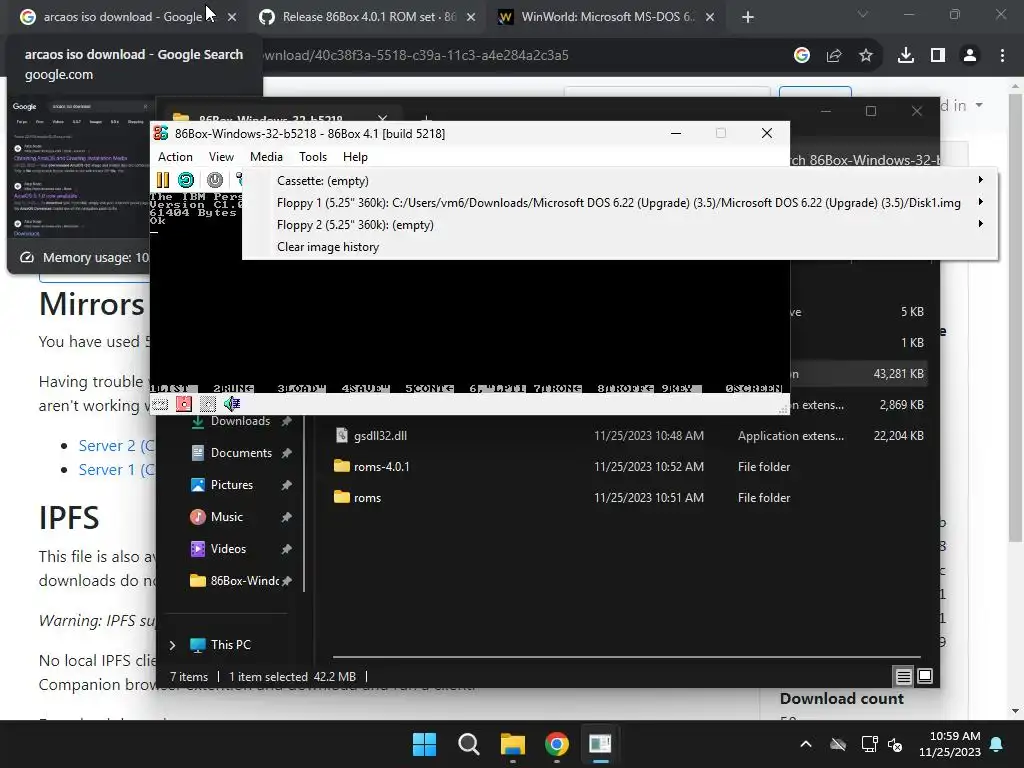1024x768 pixels.
Task: Show hidden system tray icons
Action: [806, 744]
